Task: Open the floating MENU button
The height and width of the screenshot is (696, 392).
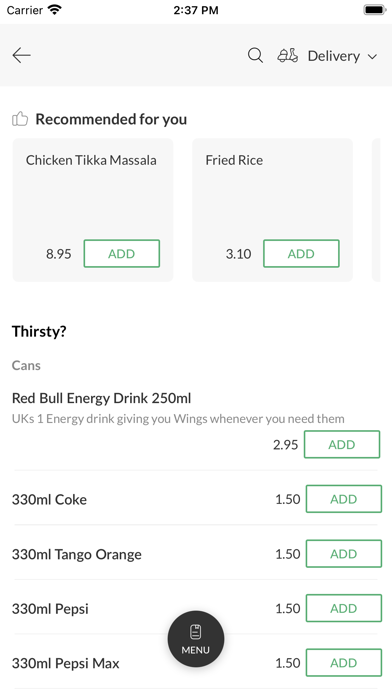Action: 196,639
